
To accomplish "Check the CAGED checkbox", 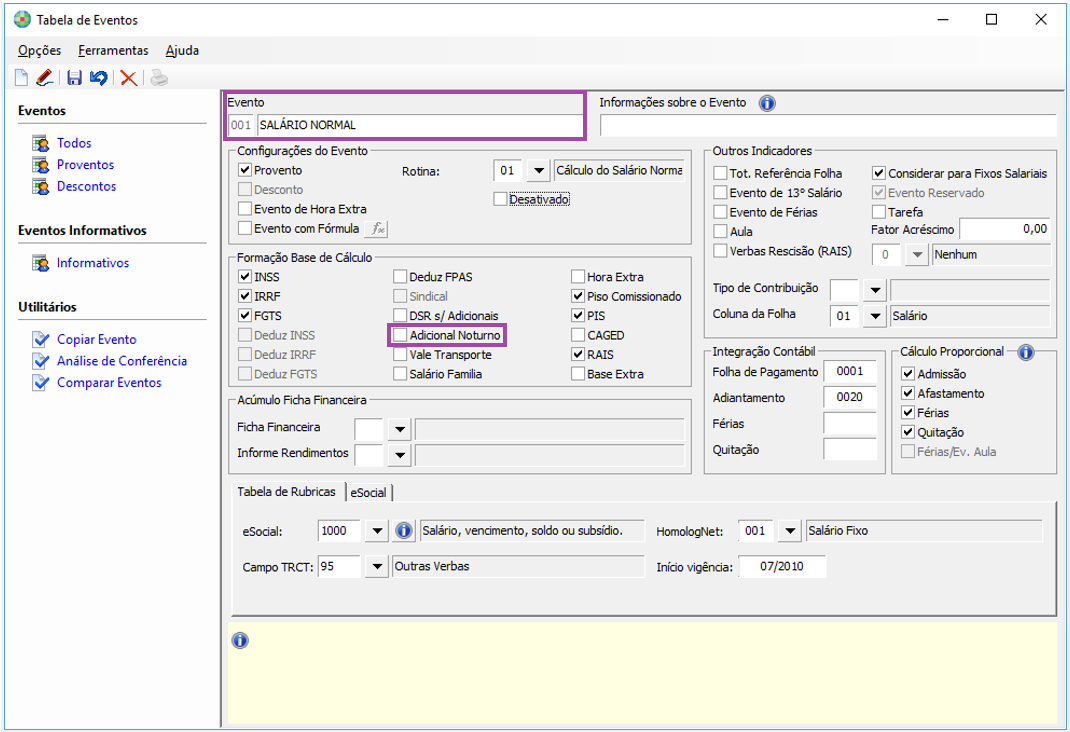I will pos(578,335).
